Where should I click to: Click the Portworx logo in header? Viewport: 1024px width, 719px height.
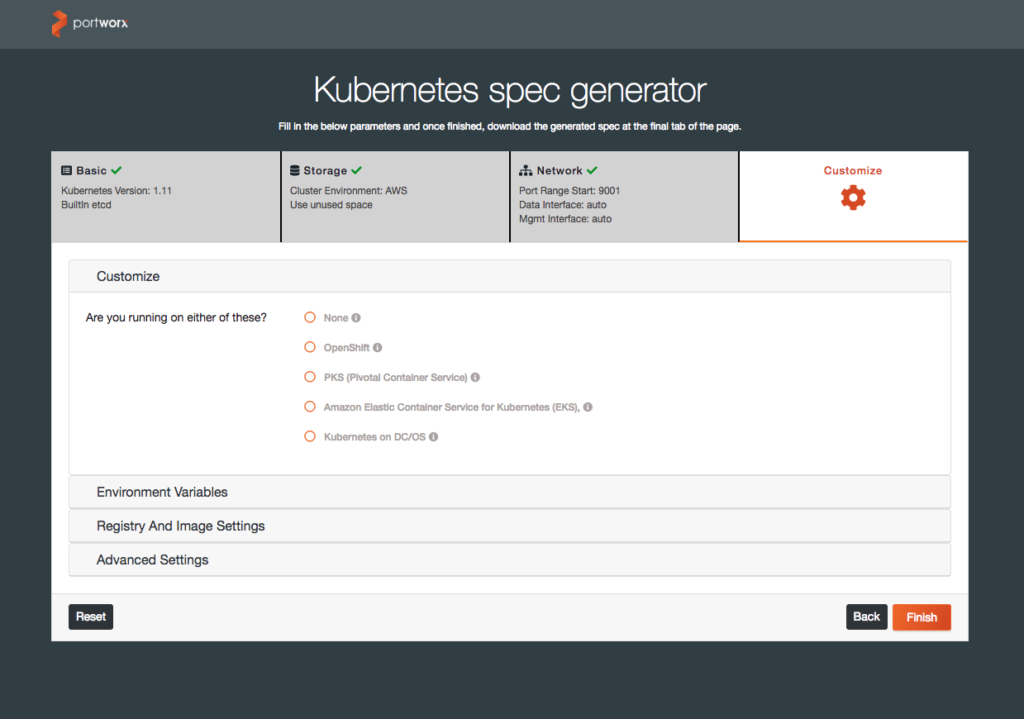[x=89, y=23]
